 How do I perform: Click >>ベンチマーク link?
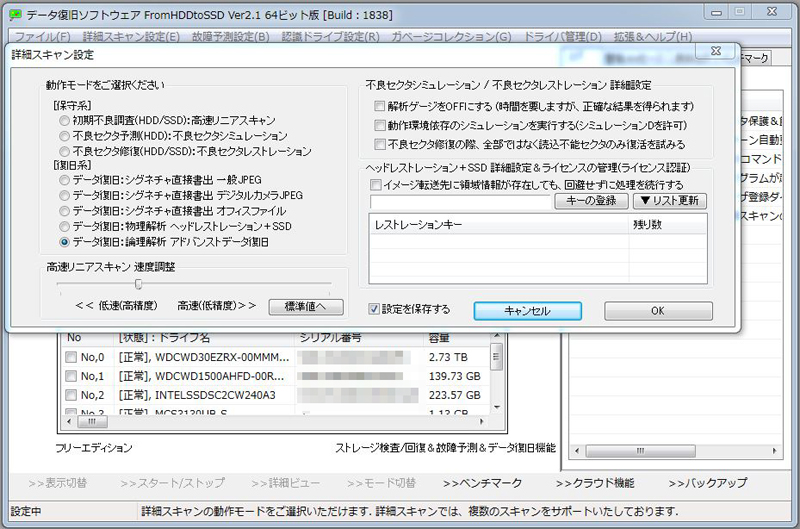(483, 483)
